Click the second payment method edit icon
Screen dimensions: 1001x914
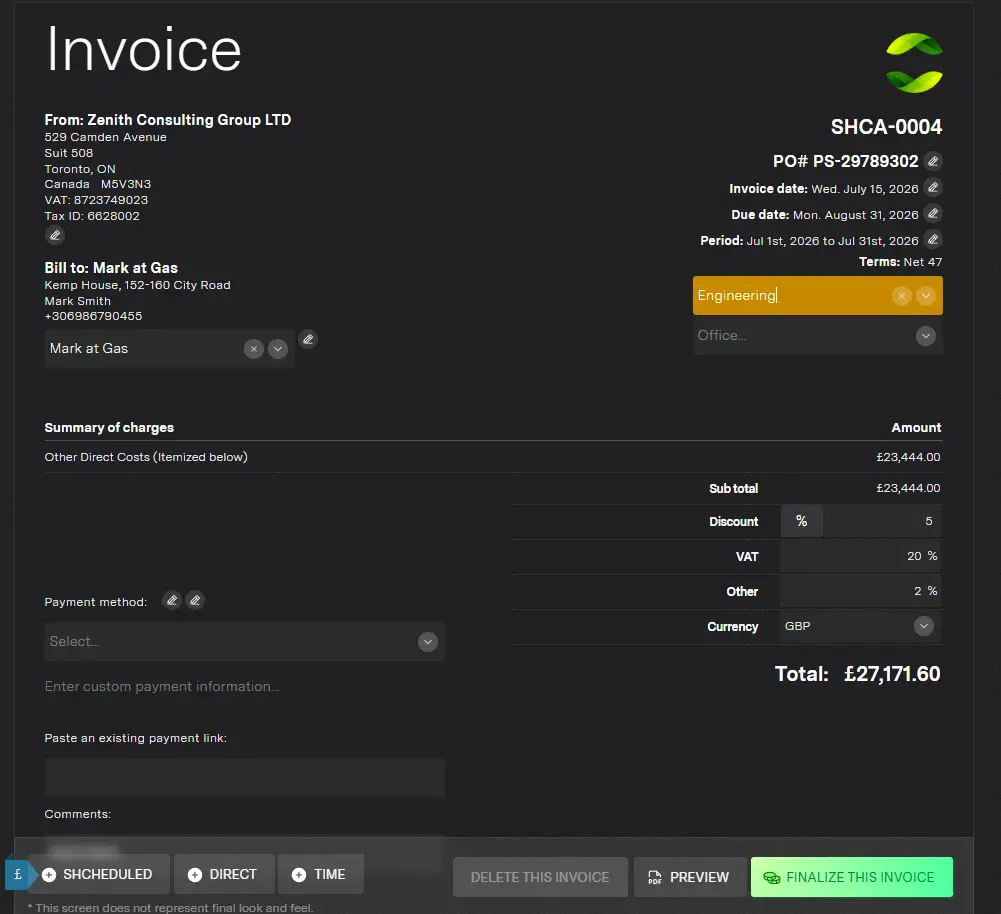(x=195, y=601)
